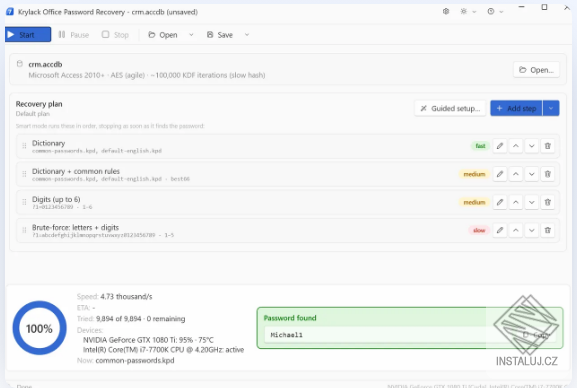Screen dimensions: 577x388
Task: Open the settings gear in title bar
Action: [x=446, y=11]
